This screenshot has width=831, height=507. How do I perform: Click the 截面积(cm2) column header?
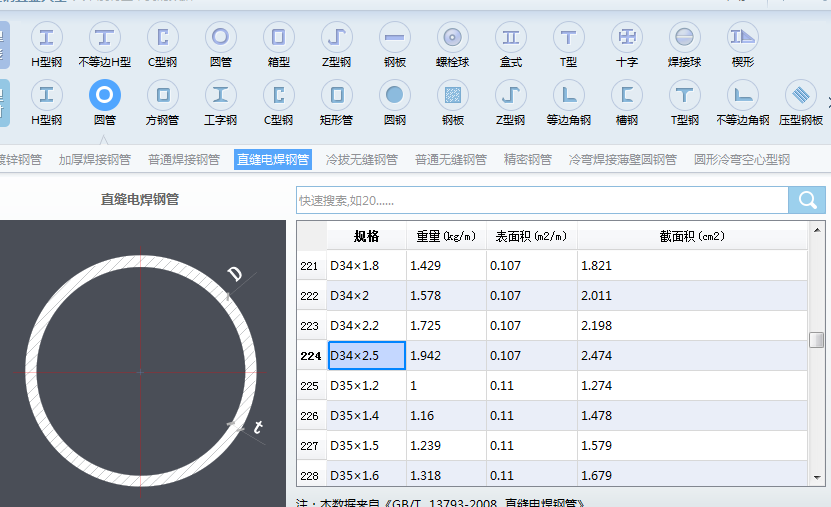692,236
